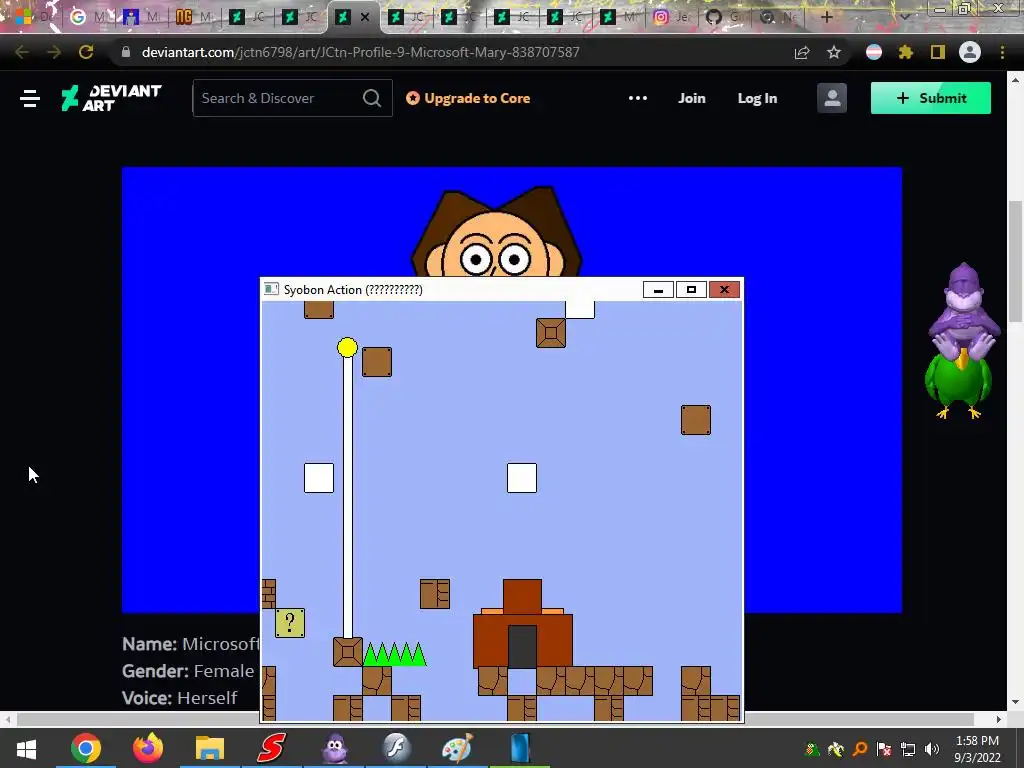Go forward in browser history
The width and height of the screenshot is (1024, 768).
click(x=54, y=52)
